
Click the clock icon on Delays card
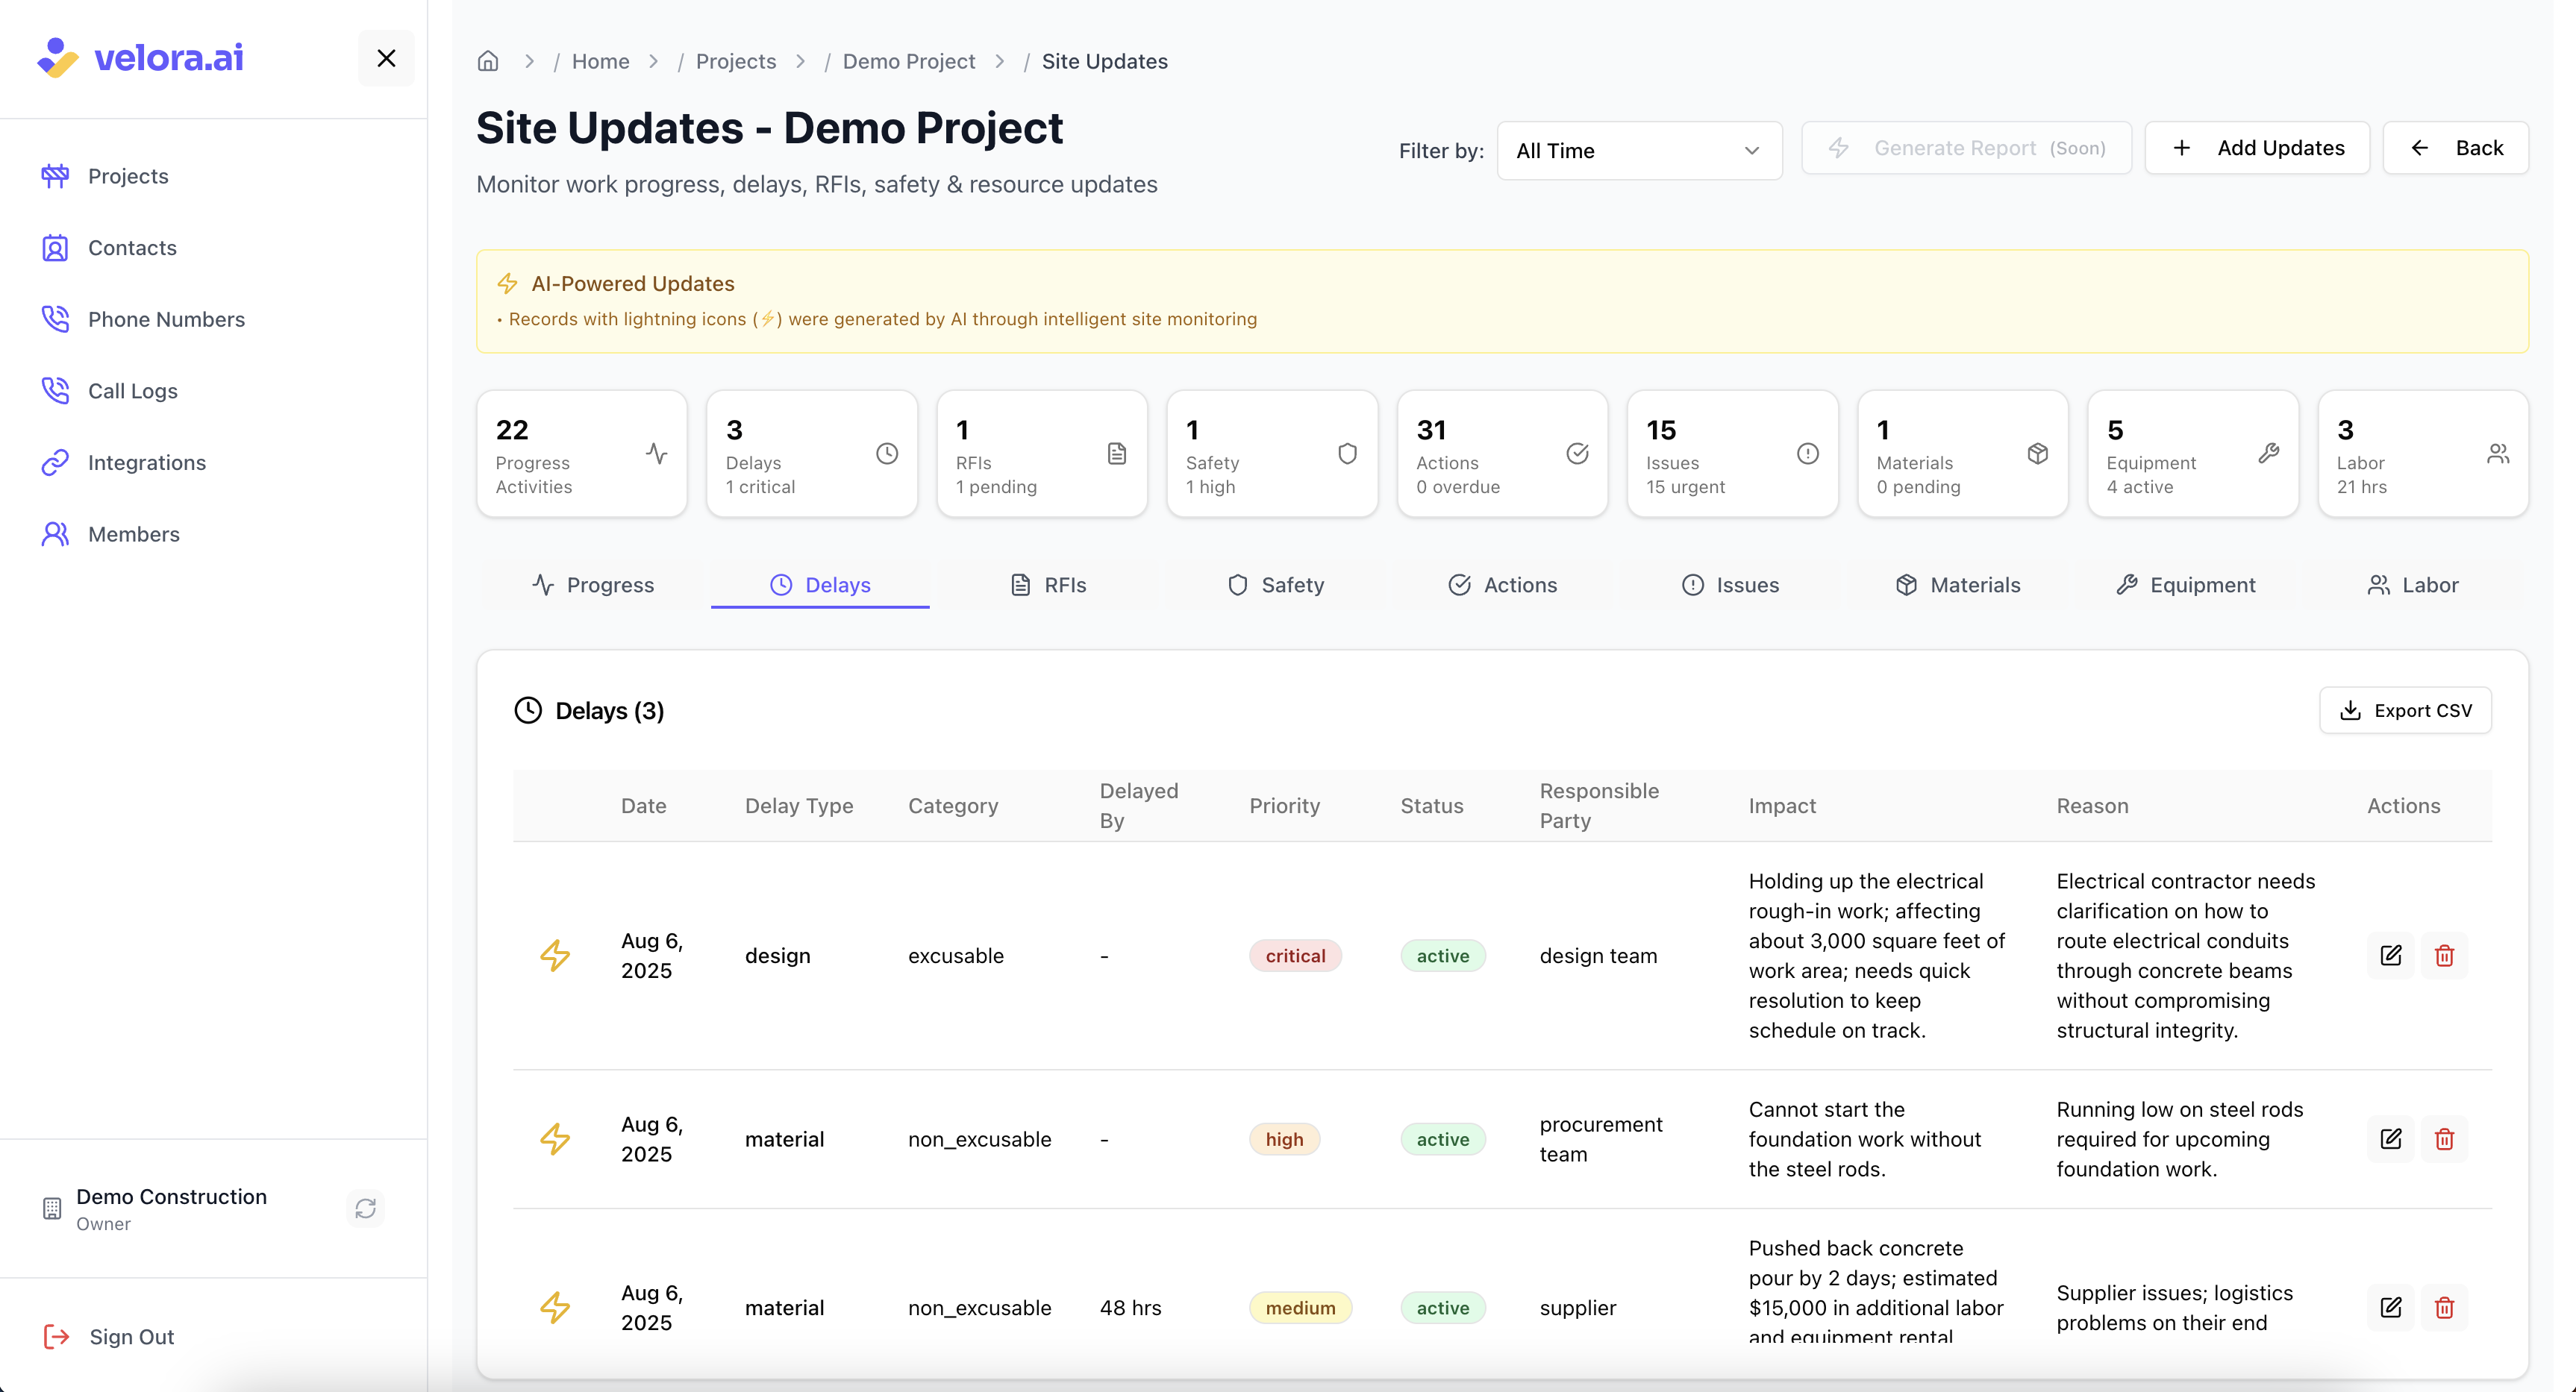coord(887,454)
